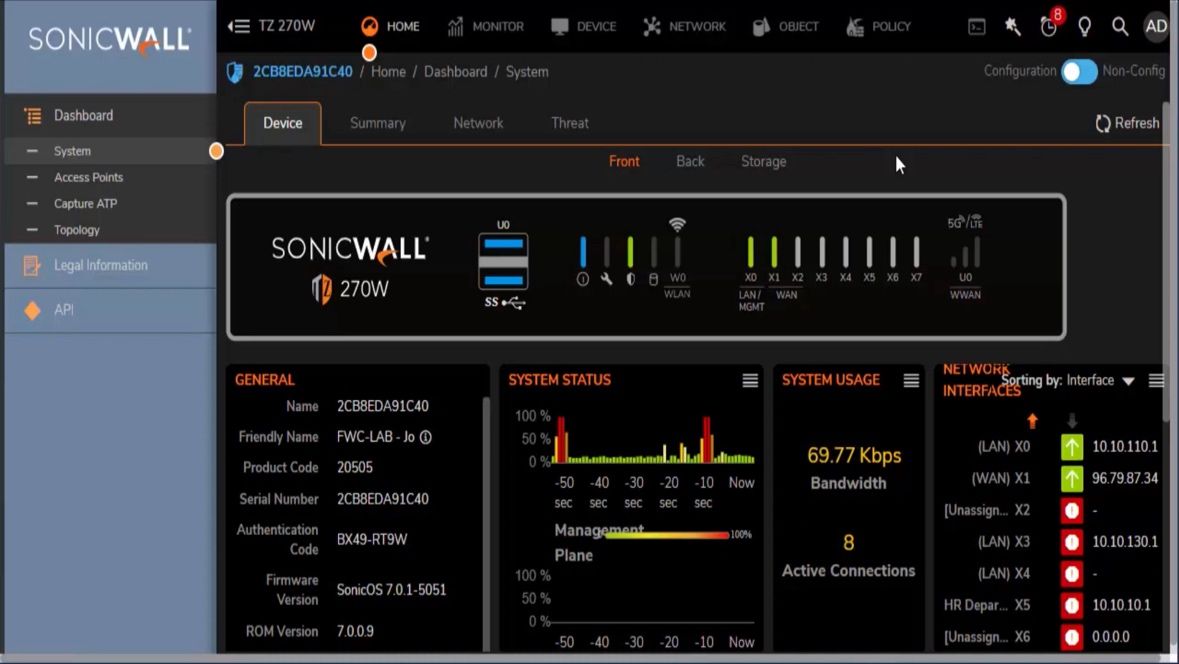Open Capture ATP in the sidebar

[110, 204]
